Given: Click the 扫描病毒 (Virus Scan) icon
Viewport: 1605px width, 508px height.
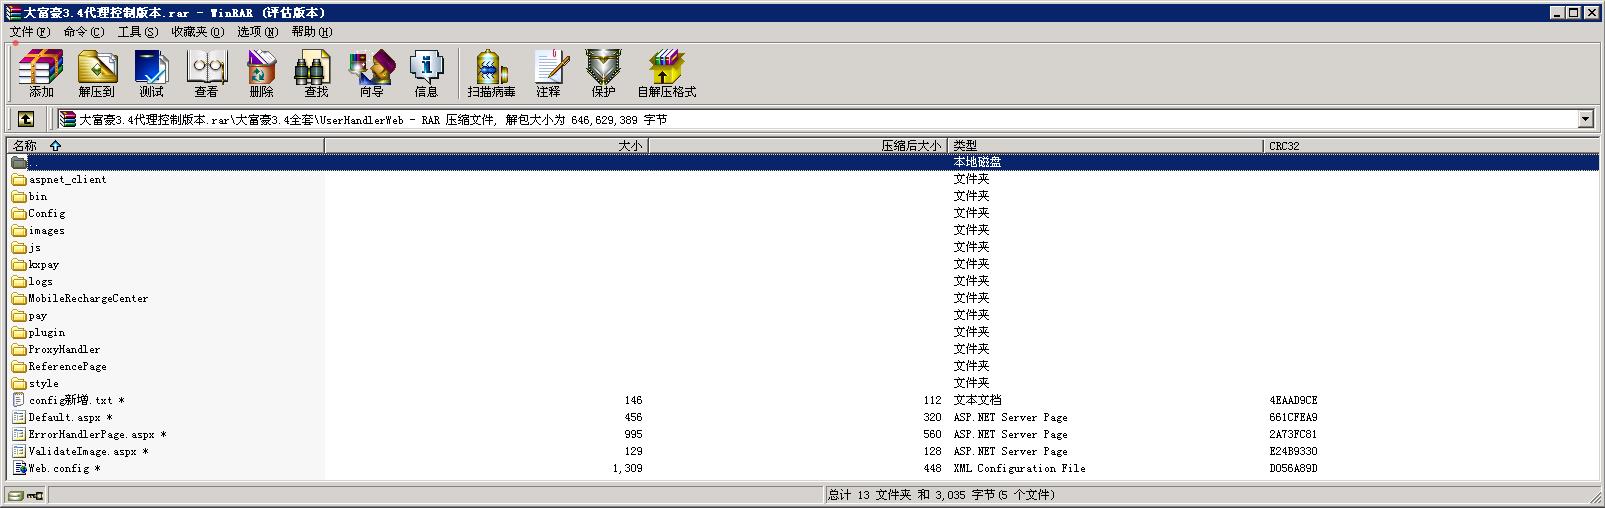Looking at the screenshot, I should 491,73.
